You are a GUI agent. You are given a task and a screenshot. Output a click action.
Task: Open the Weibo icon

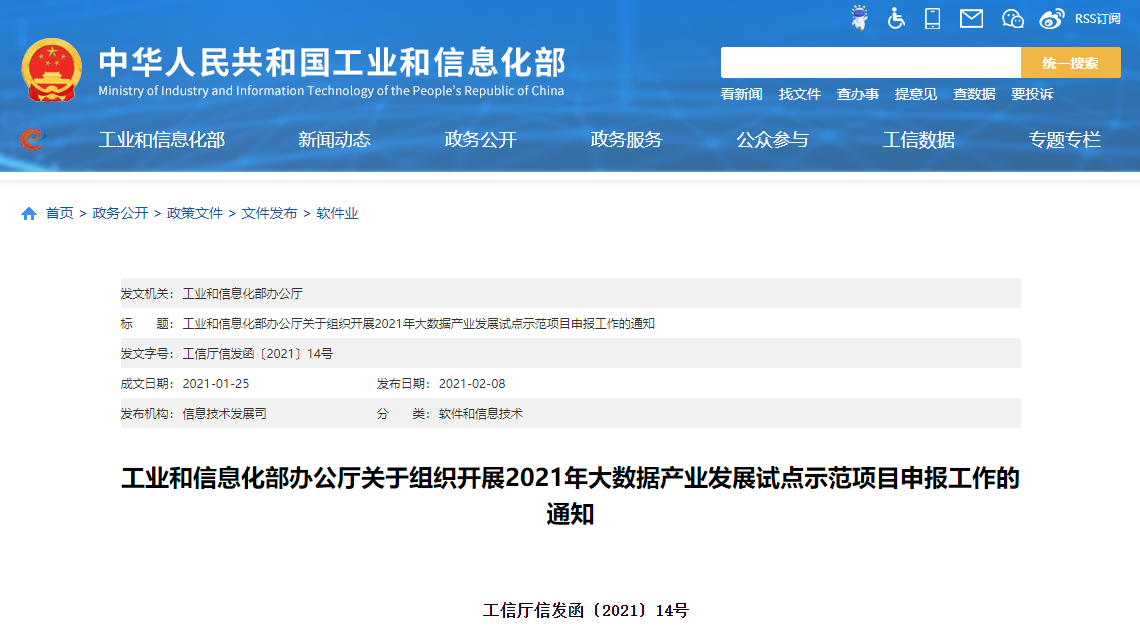pos(1051,18)
